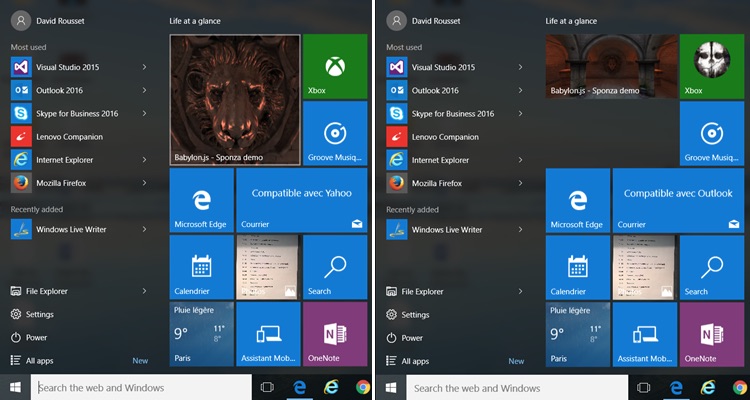This screenshot has height=400, width=750.
Task: Open Assistant Mobile tile in the left Start menu
Action: tap(267, 334)
